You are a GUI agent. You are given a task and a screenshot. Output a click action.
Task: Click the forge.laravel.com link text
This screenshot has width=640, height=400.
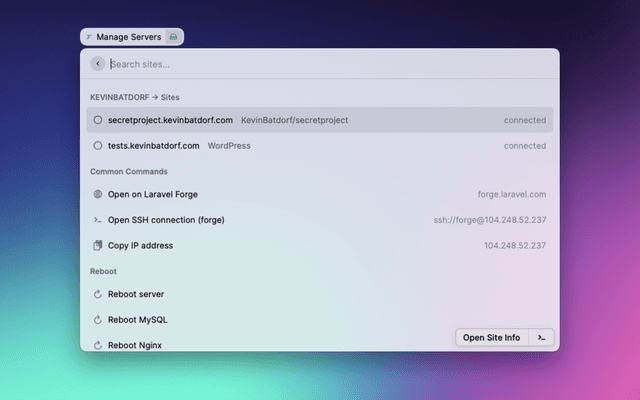[x=511, y=194]
